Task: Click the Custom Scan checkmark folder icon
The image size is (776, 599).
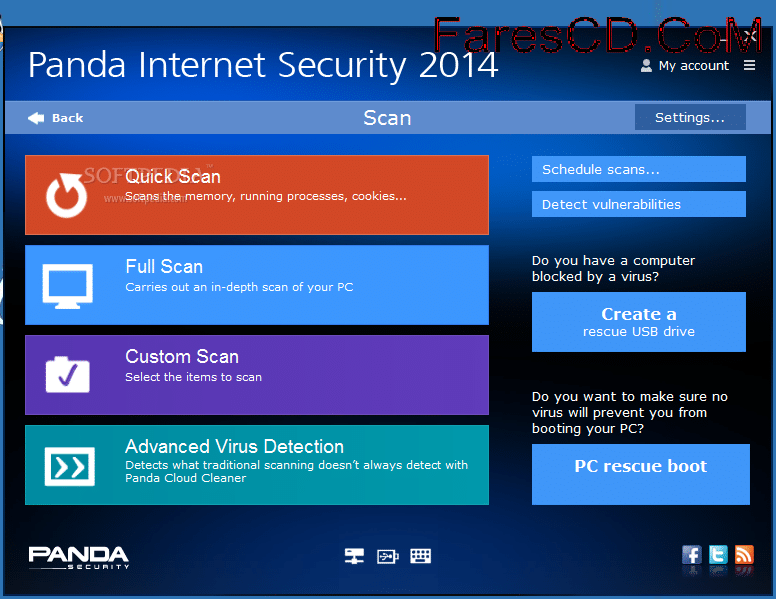Action: tap(67, 375)
